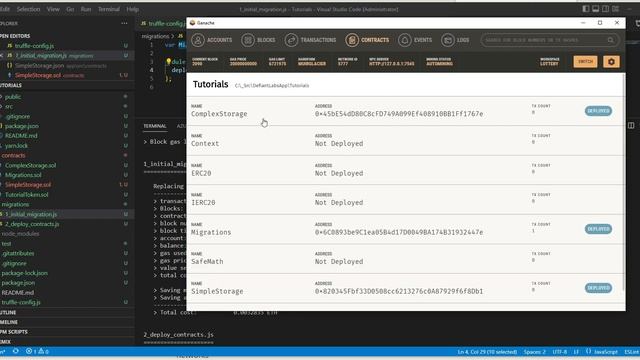Open Terminal menu in VS Code
The height and width of the screenshot is (360, 640).
tap(109, 9)
